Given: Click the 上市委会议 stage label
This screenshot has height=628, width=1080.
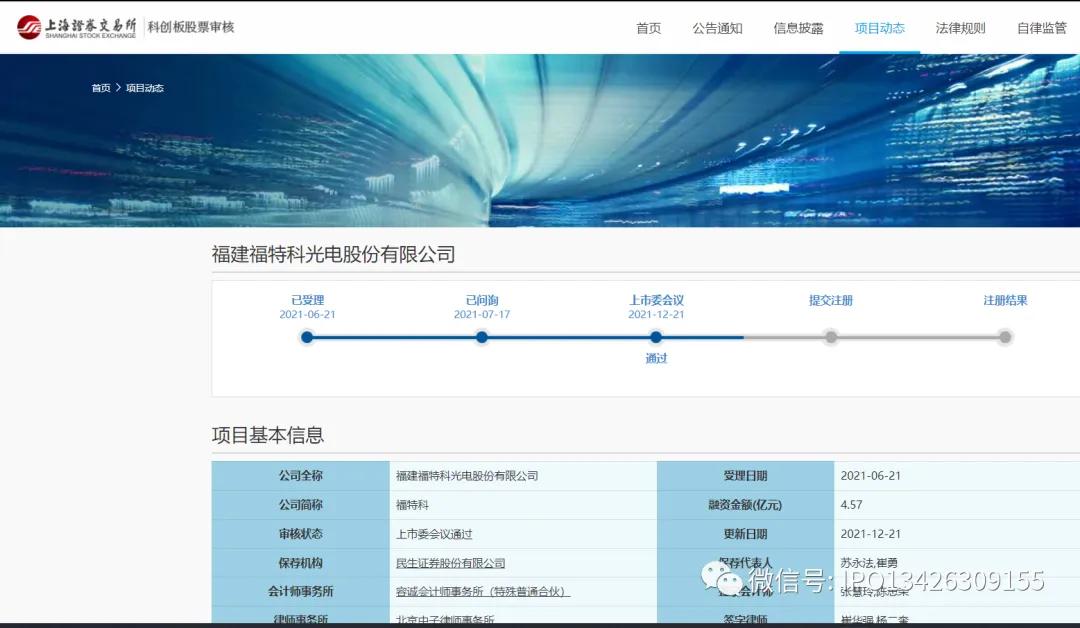Looking at the screenshot, I should tap(656, 300).
